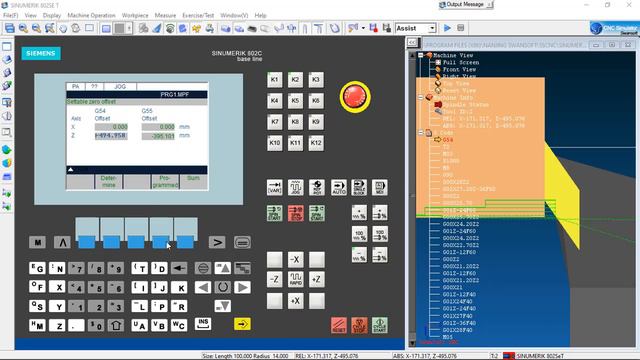Screen dimensions: 640x360
Task: Open the View menu
Action: click(31, 15)
